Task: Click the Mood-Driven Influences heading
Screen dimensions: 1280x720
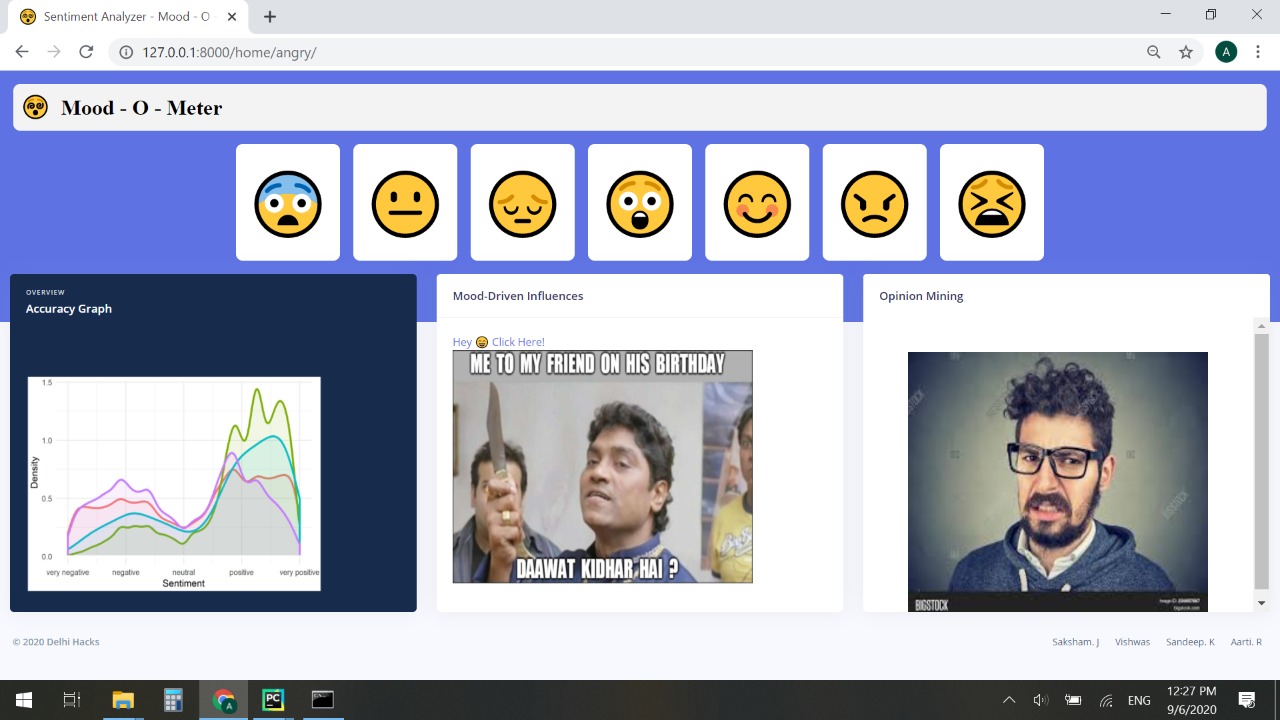Action: click(x=518, y=296)
